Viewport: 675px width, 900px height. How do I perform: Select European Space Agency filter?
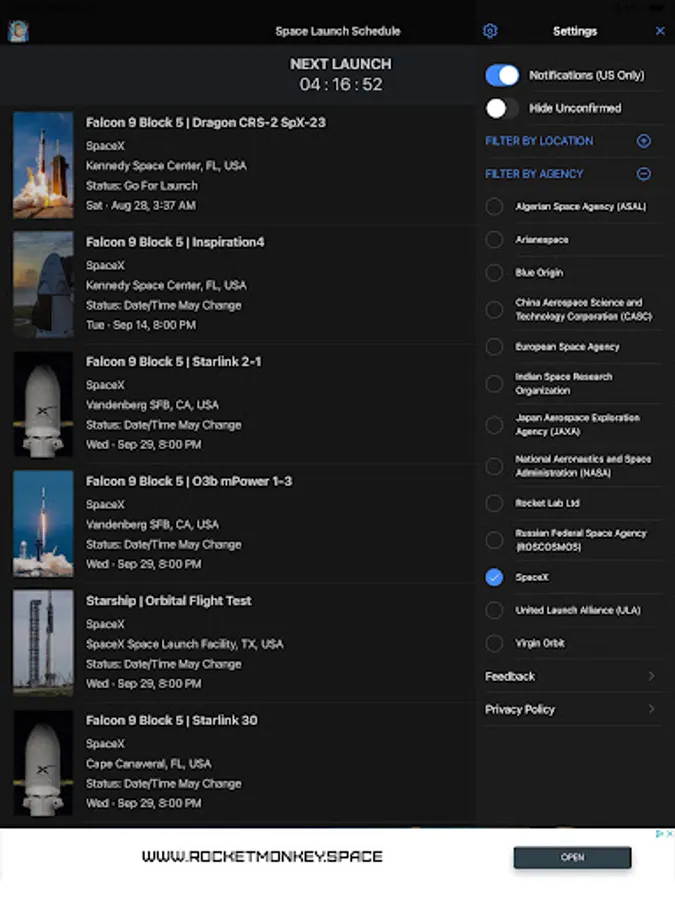click(494, 347)
